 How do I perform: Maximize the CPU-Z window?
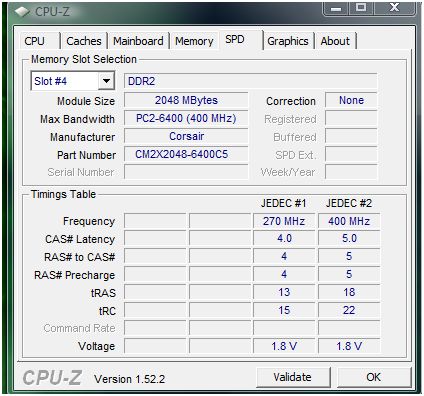[x=361, y=8]
